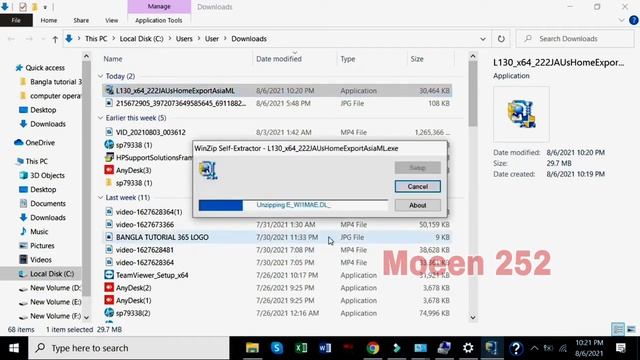The width and height of the screenshot is (640, 360).
Task: Open Skype from the taskbar
Action: click(x=277, y=348)
